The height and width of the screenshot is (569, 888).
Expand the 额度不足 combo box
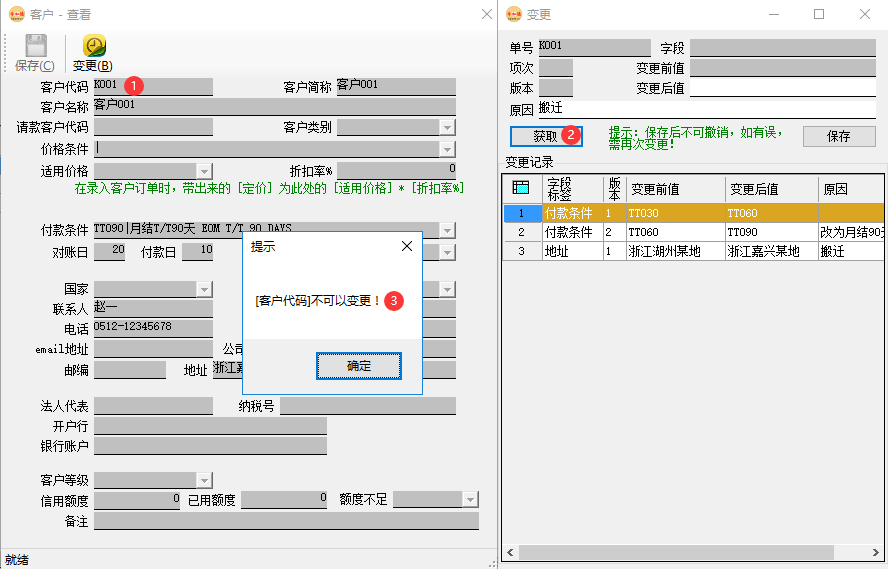470,499
